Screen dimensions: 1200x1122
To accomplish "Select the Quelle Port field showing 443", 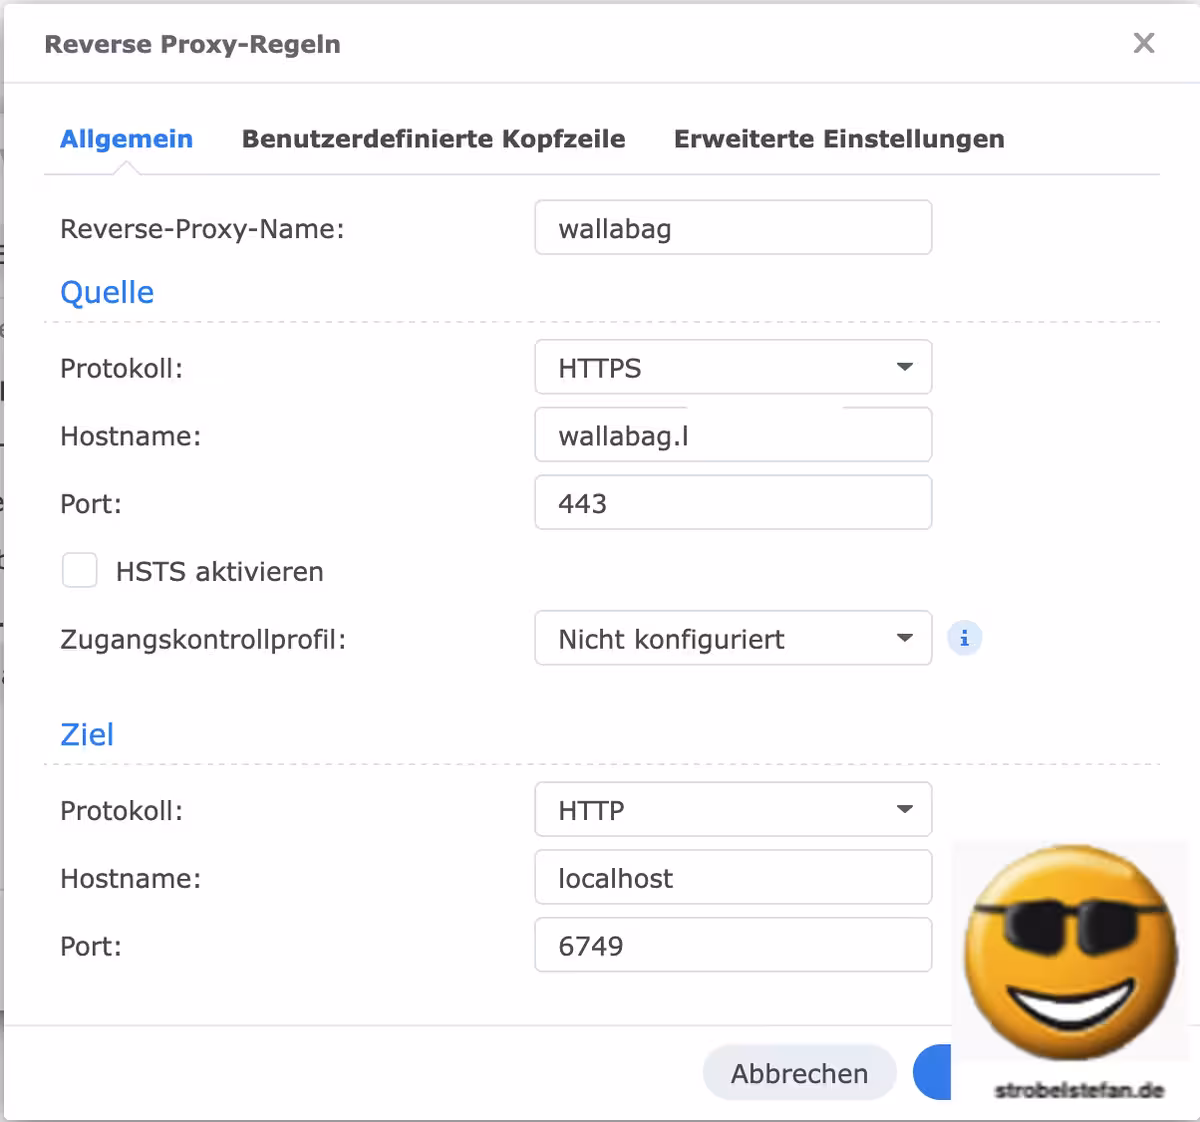I will (x=733, y=503).
